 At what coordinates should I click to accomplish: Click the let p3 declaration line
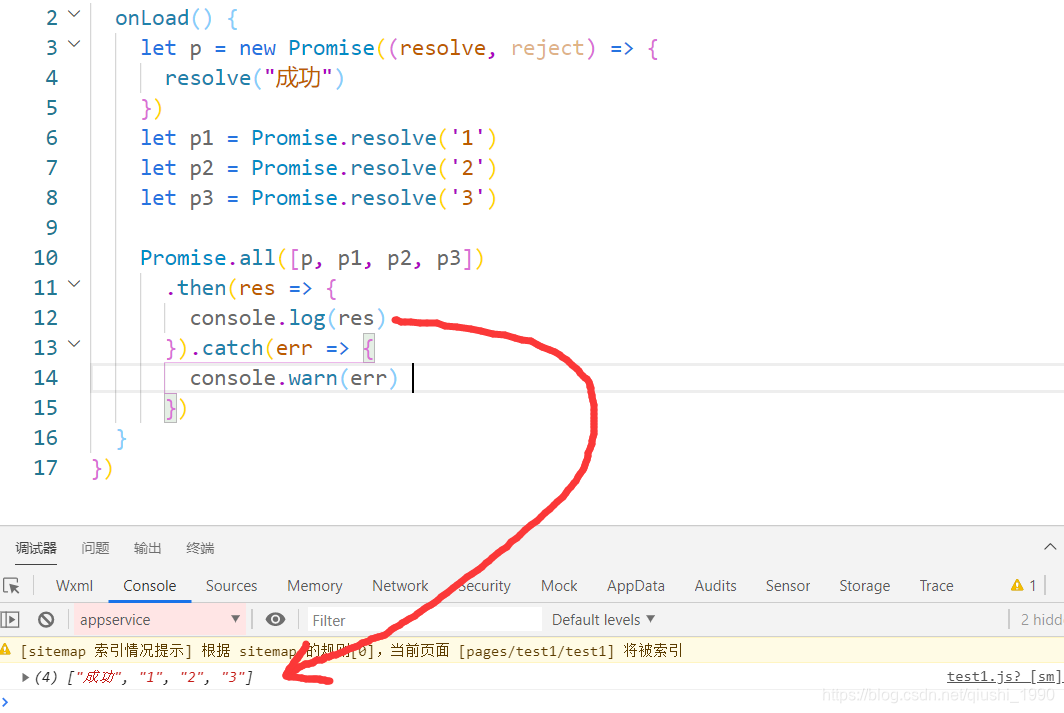point(318,197)
